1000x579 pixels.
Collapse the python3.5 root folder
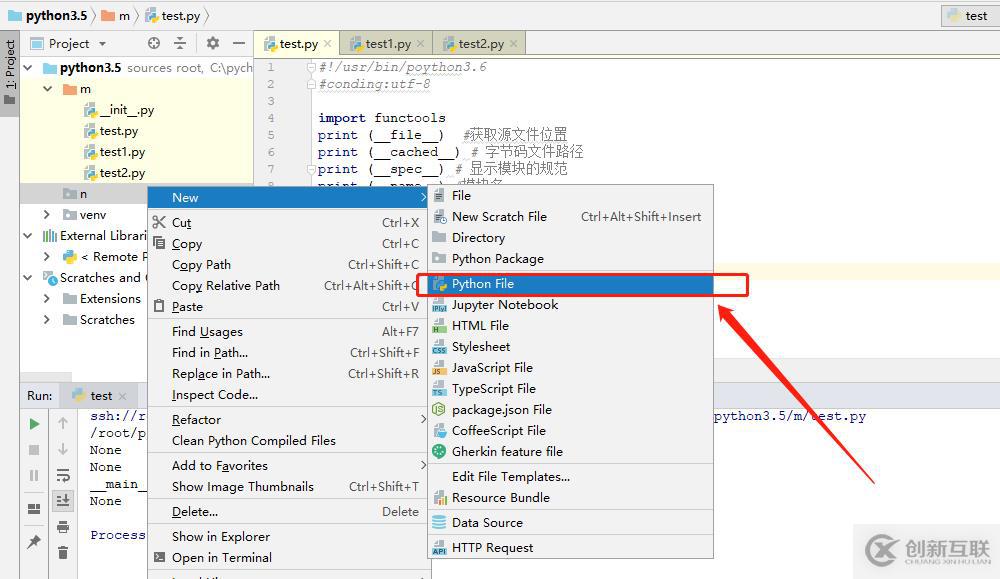[27, 68]
